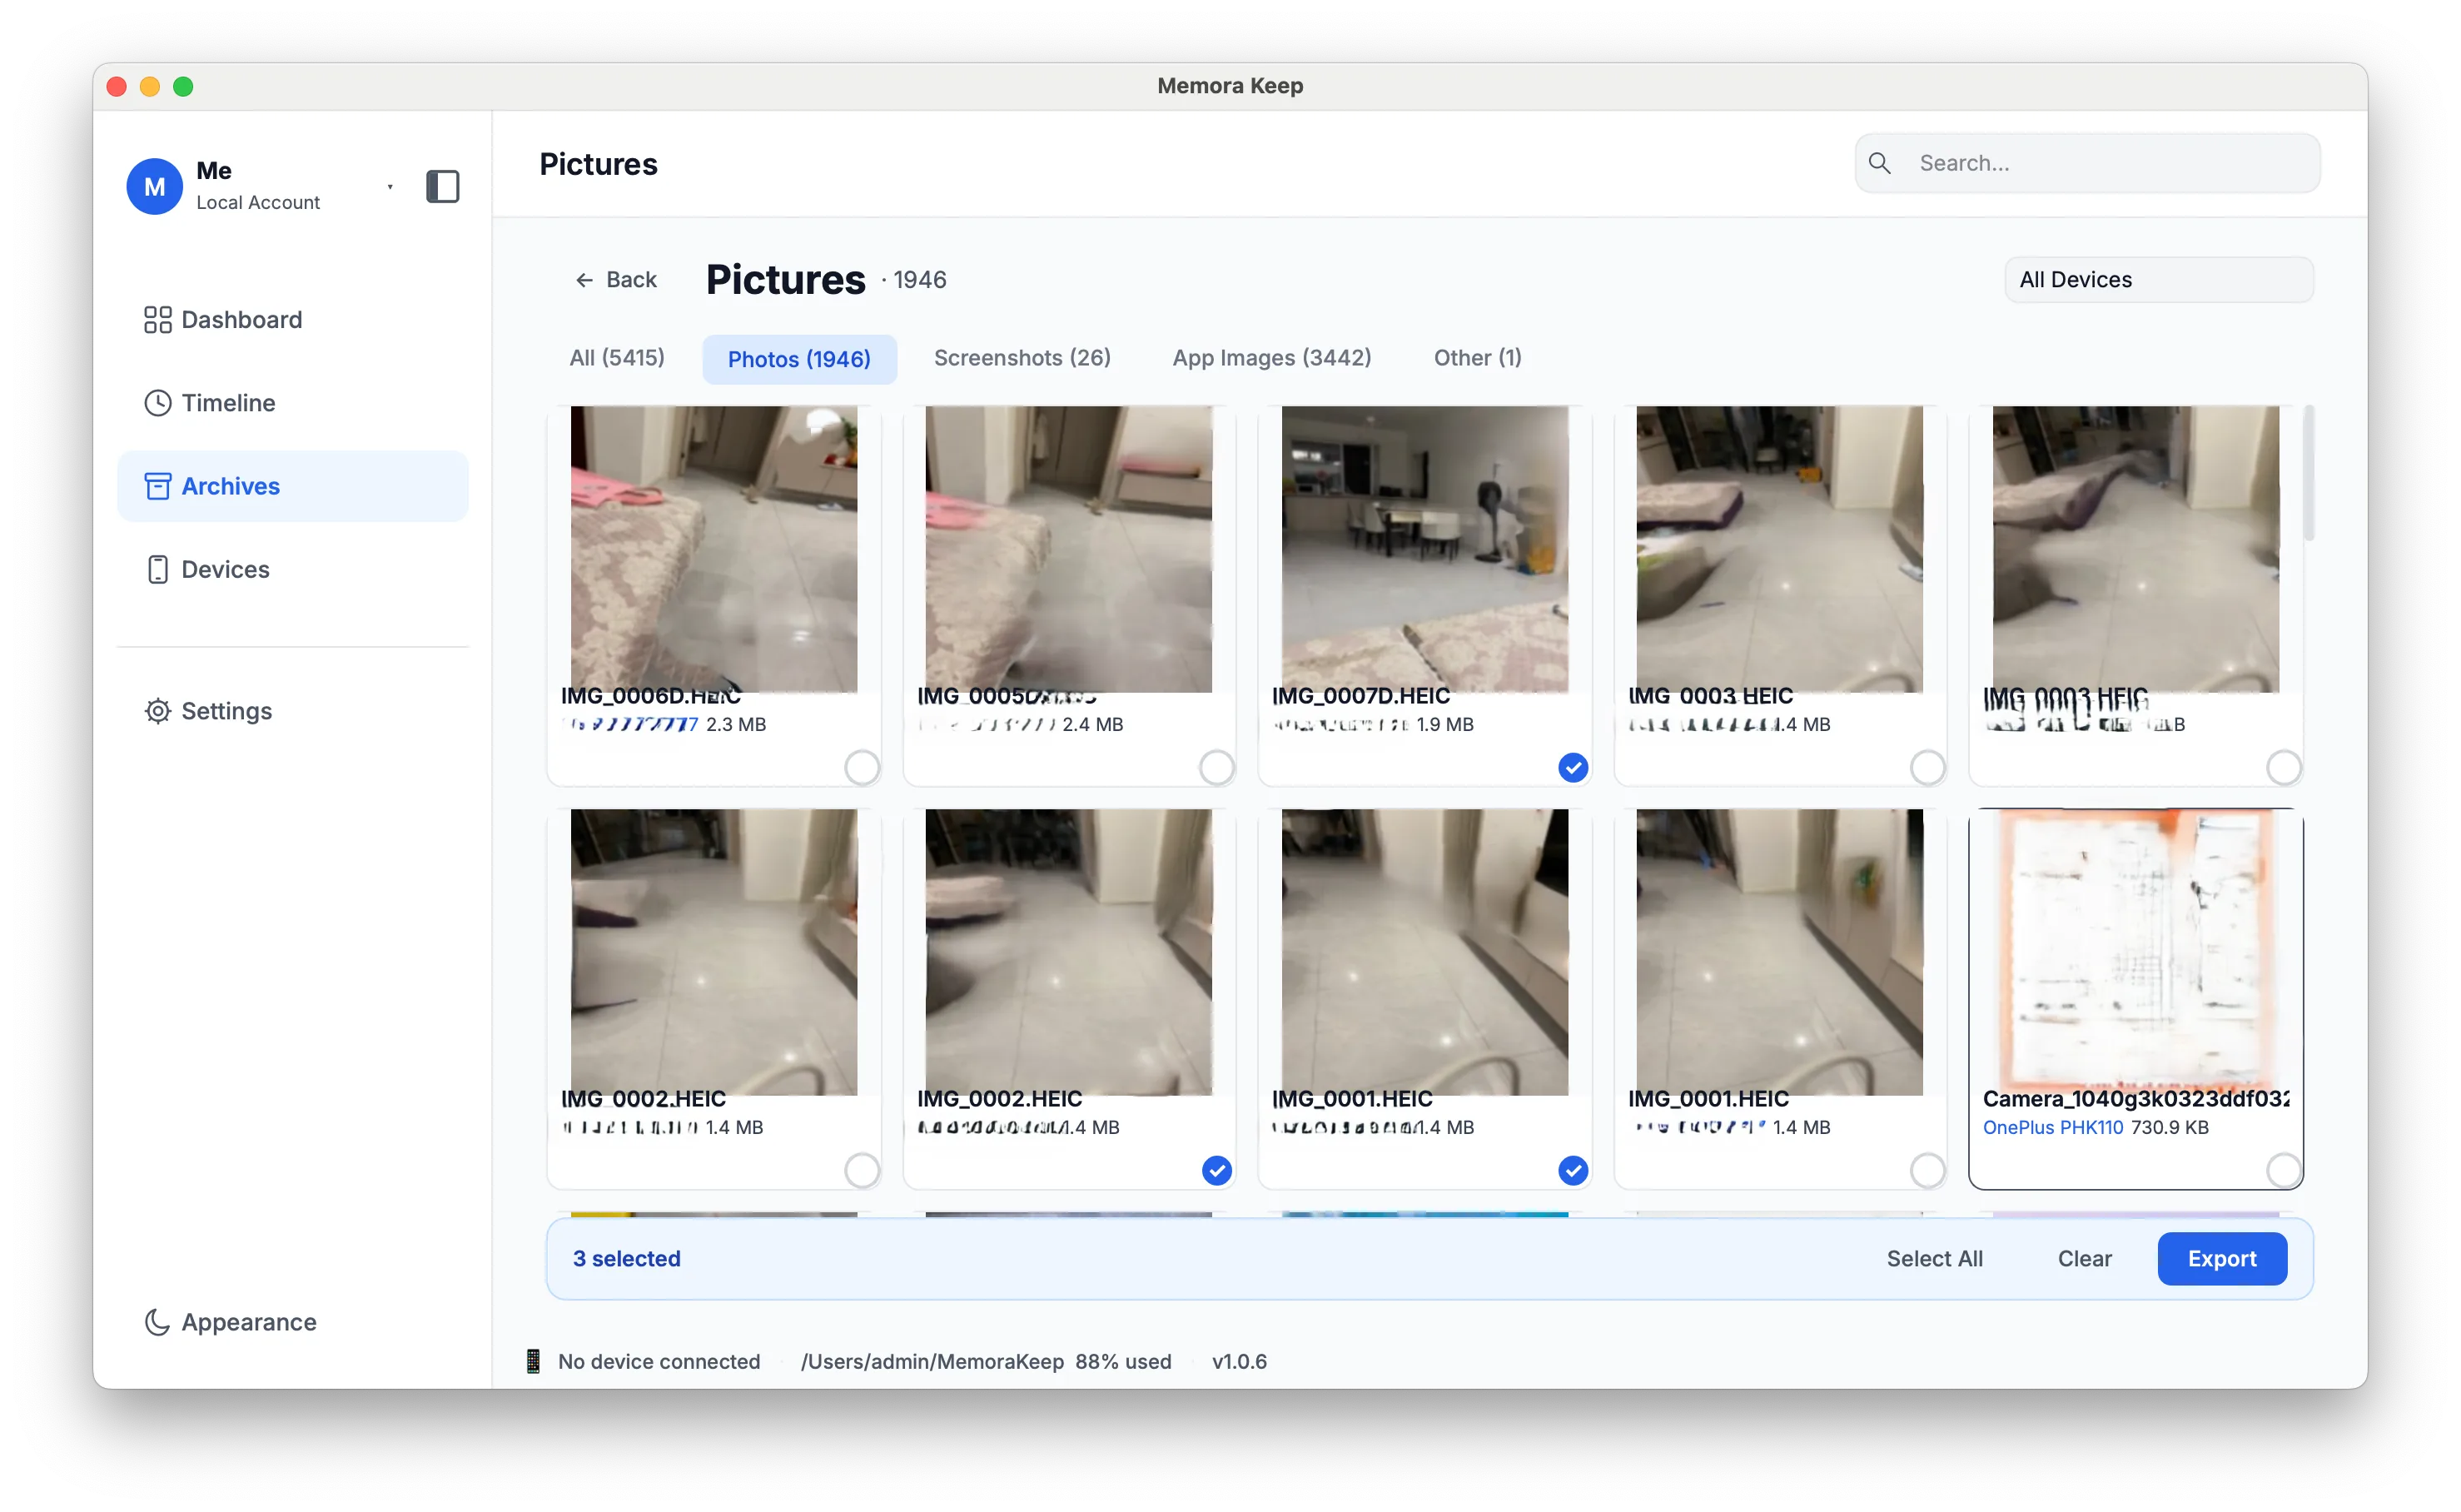Click the device status icon in footer
The image size is (2461, 1512).
coord(533,1362)
